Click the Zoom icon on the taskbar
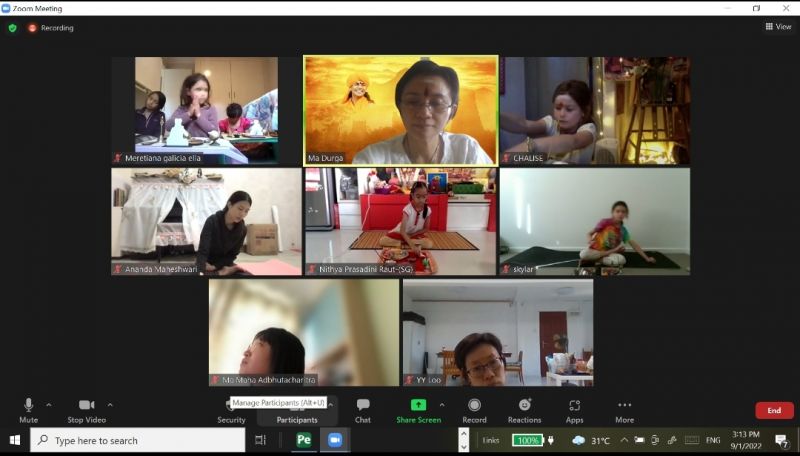Viewport: 800px width, 456px height. 335,440
